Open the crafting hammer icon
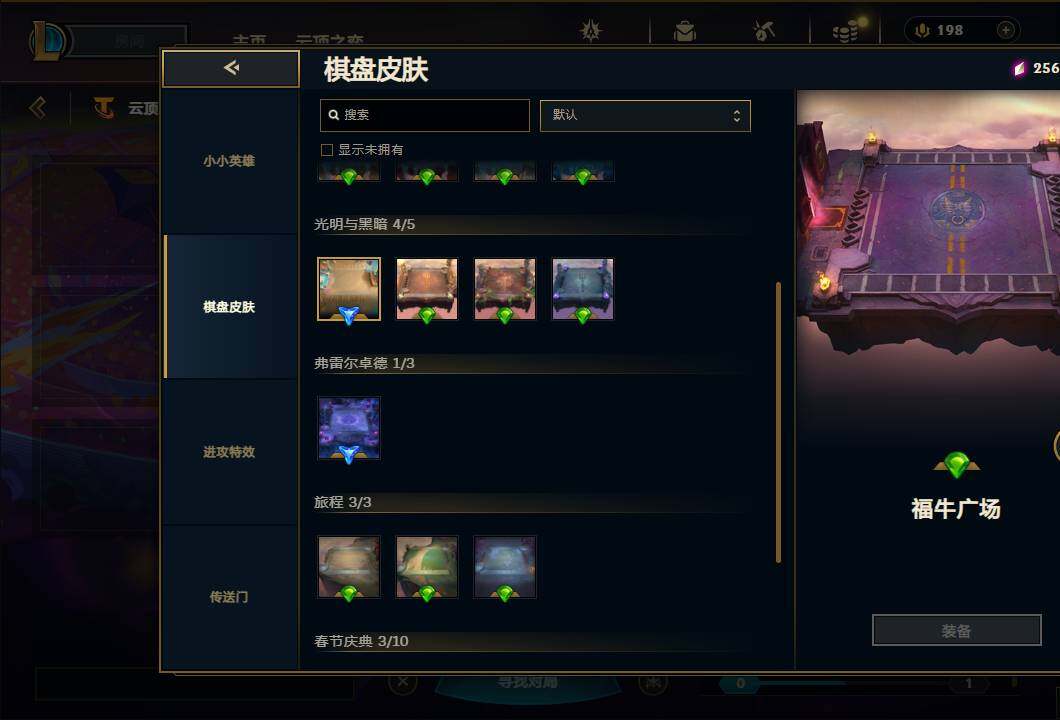 point(764,30)
